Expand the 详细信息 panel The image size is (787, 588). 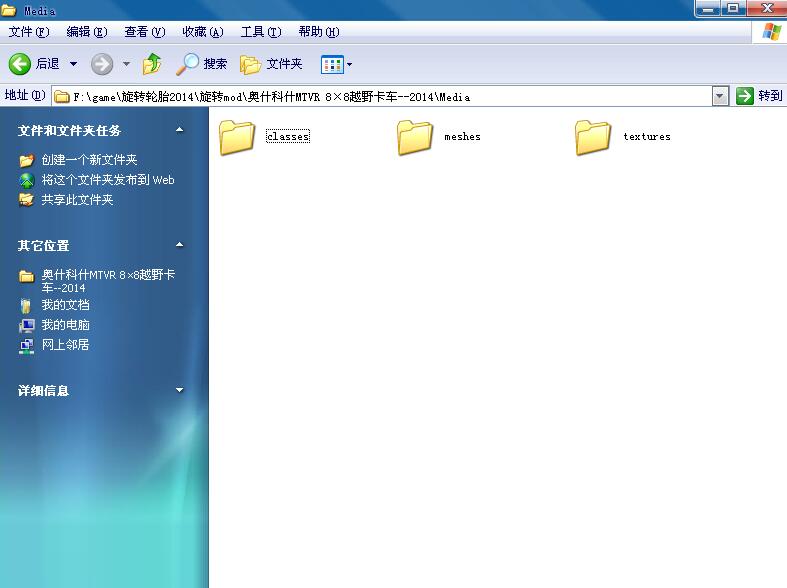coord(179,390)
